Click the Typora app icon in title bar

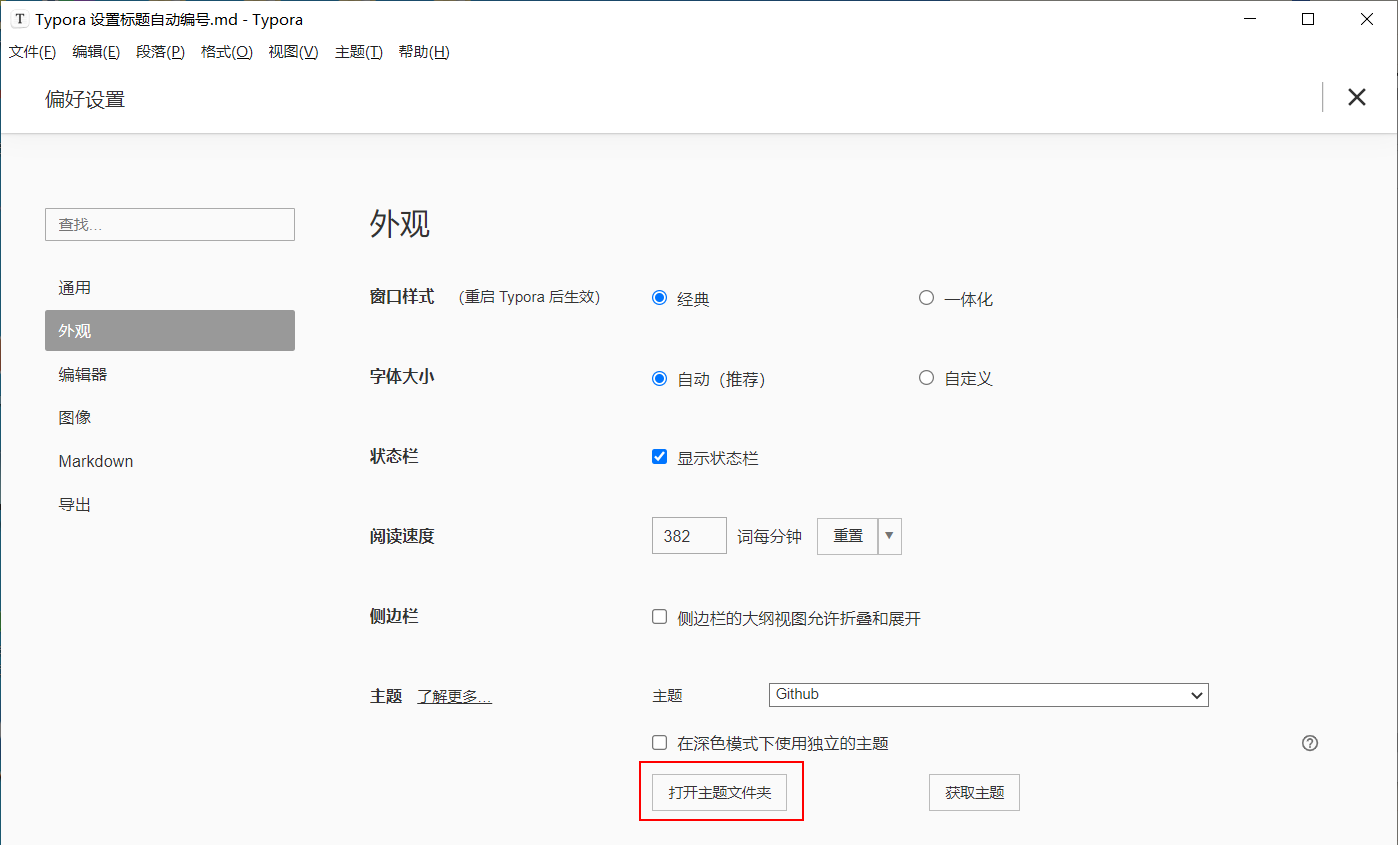19,19
